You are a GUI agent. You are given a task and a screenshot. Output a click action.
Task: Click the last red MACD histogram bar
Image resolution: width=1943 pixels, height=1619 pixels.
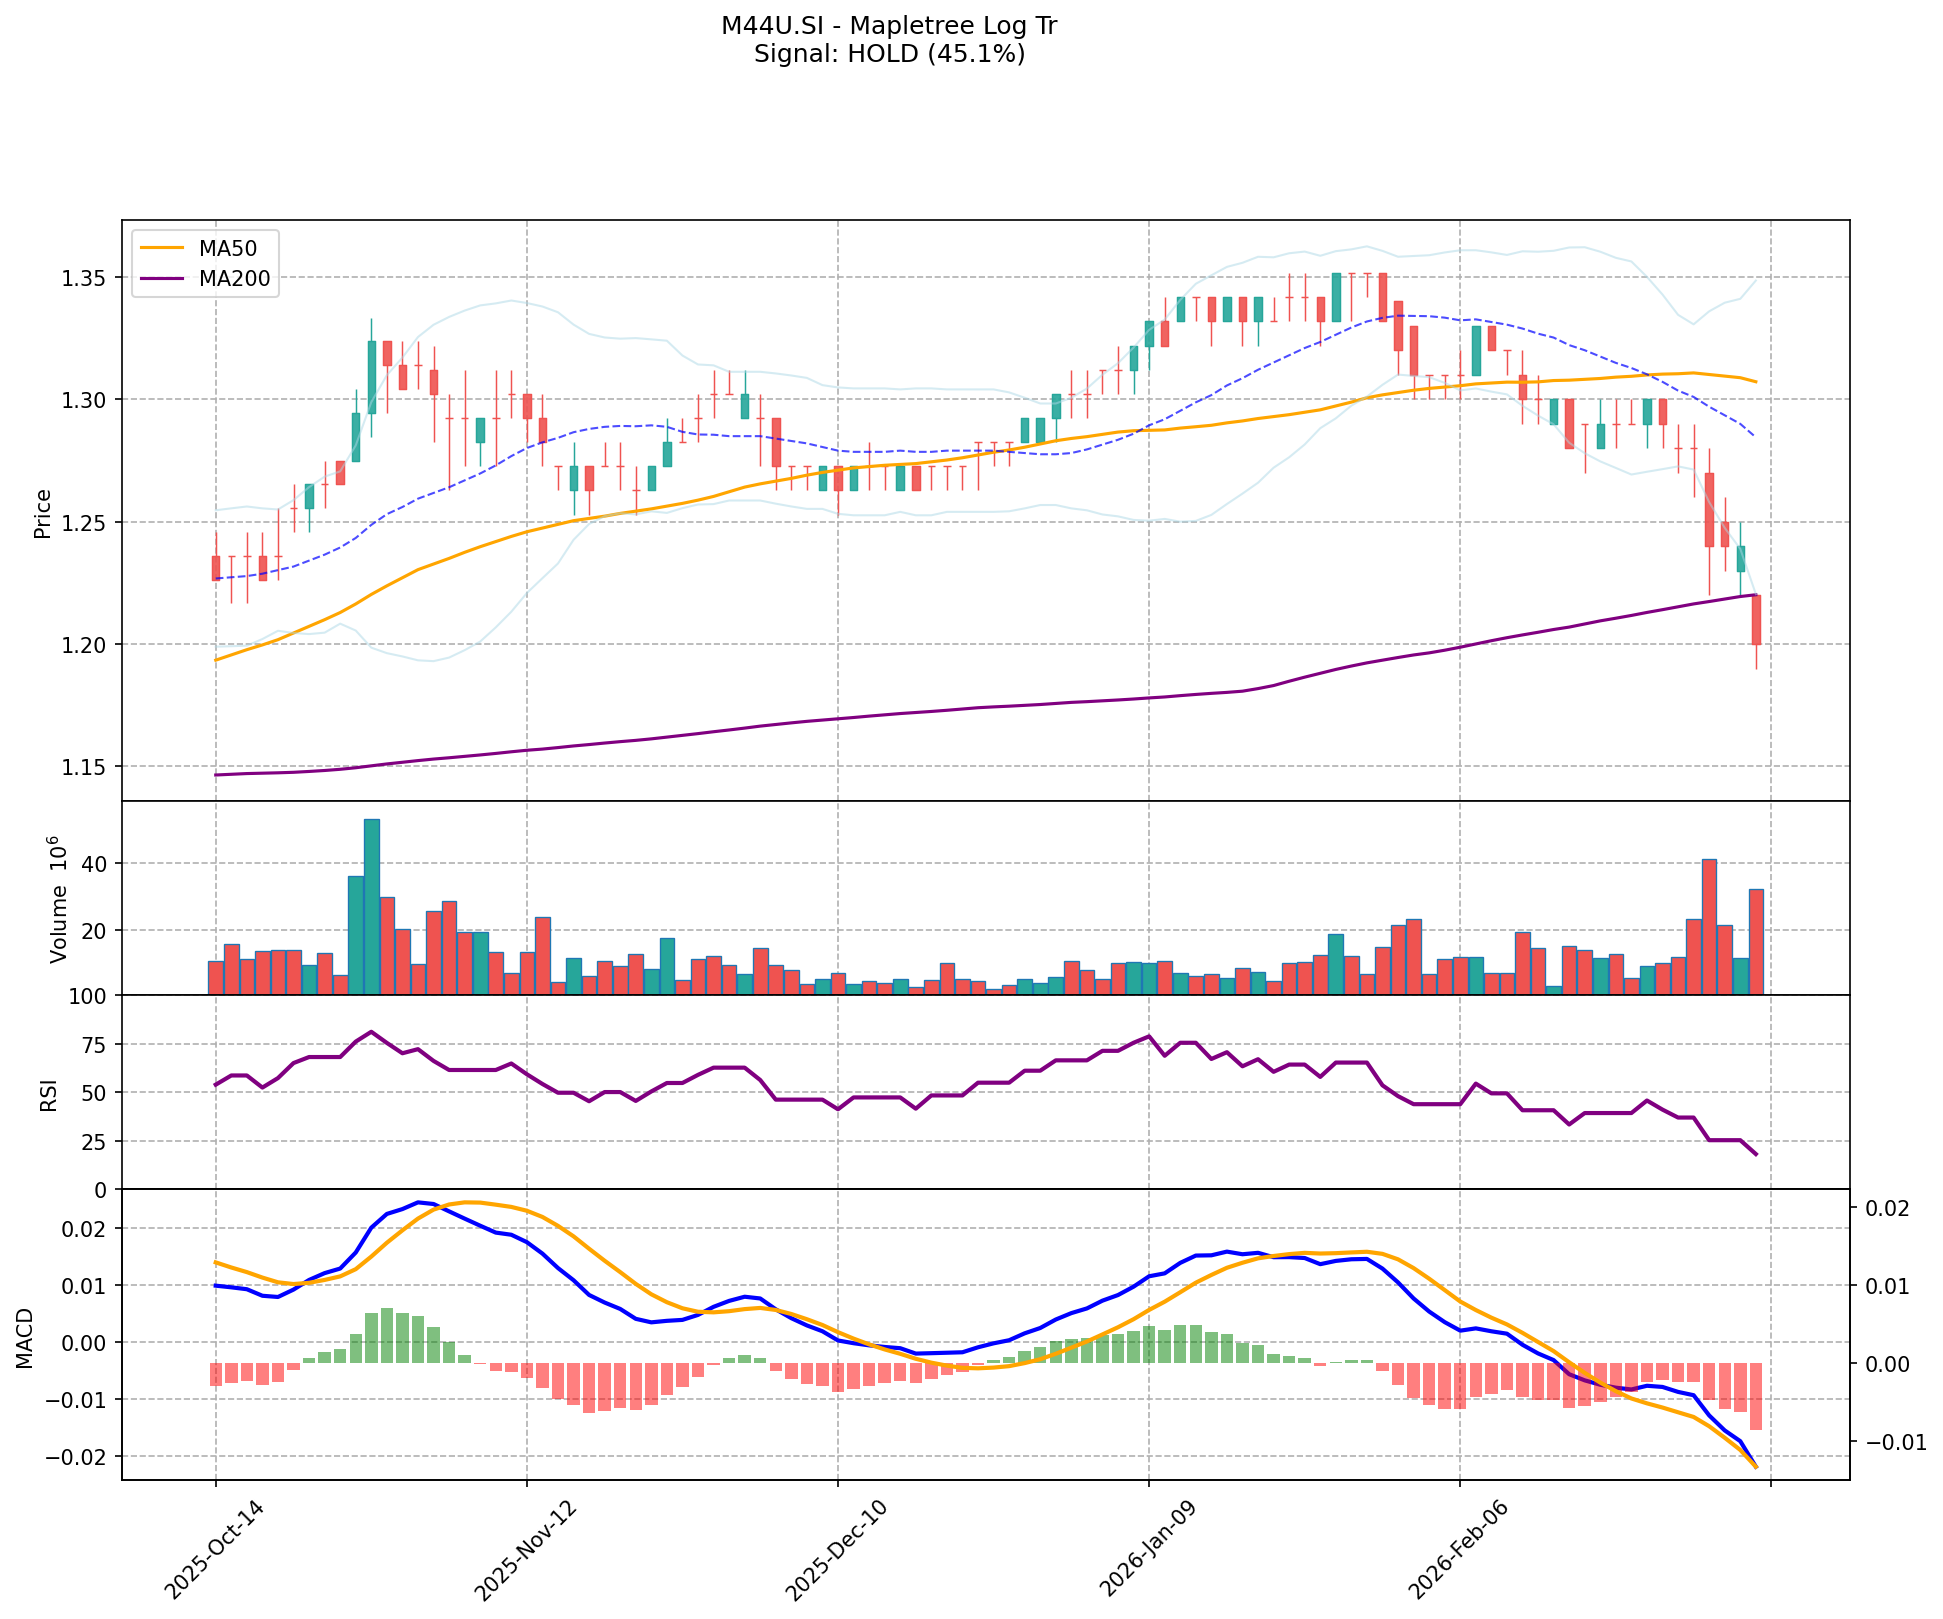1756,1396
